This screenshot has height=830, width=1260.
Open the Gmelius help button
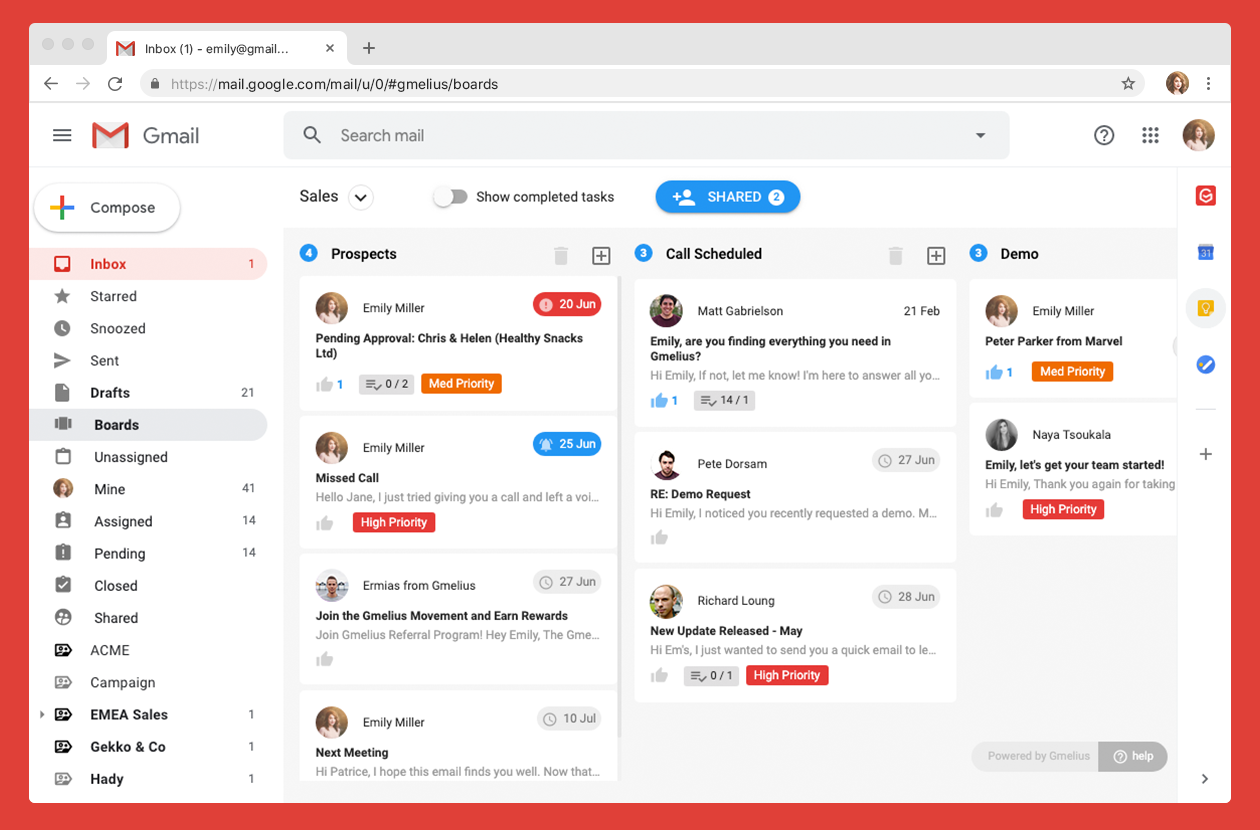pos(1133,756)
